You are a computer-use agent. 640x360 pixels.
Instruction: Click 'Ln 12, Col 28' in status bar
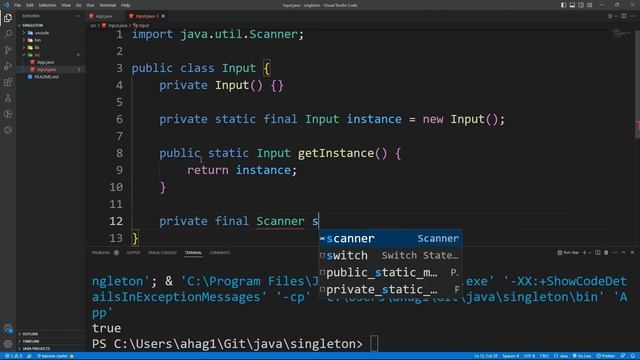(x=486, y=356)
